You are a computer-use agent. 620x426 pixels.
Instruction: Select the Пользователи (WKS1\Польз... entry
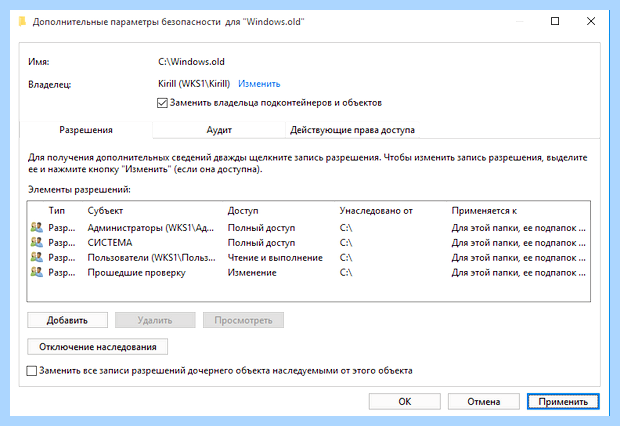pyautogui.click(x=308, y=257)
